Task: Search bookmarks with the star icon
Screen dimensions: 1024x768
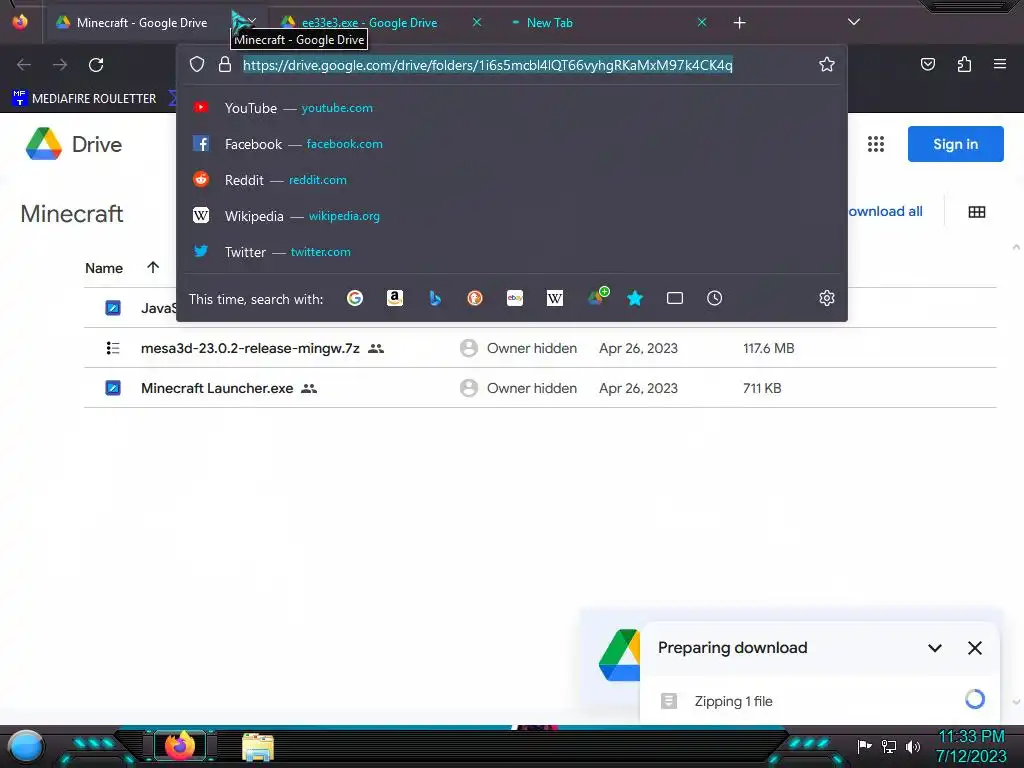Action: pyautogui.click(x=635, y=298)
